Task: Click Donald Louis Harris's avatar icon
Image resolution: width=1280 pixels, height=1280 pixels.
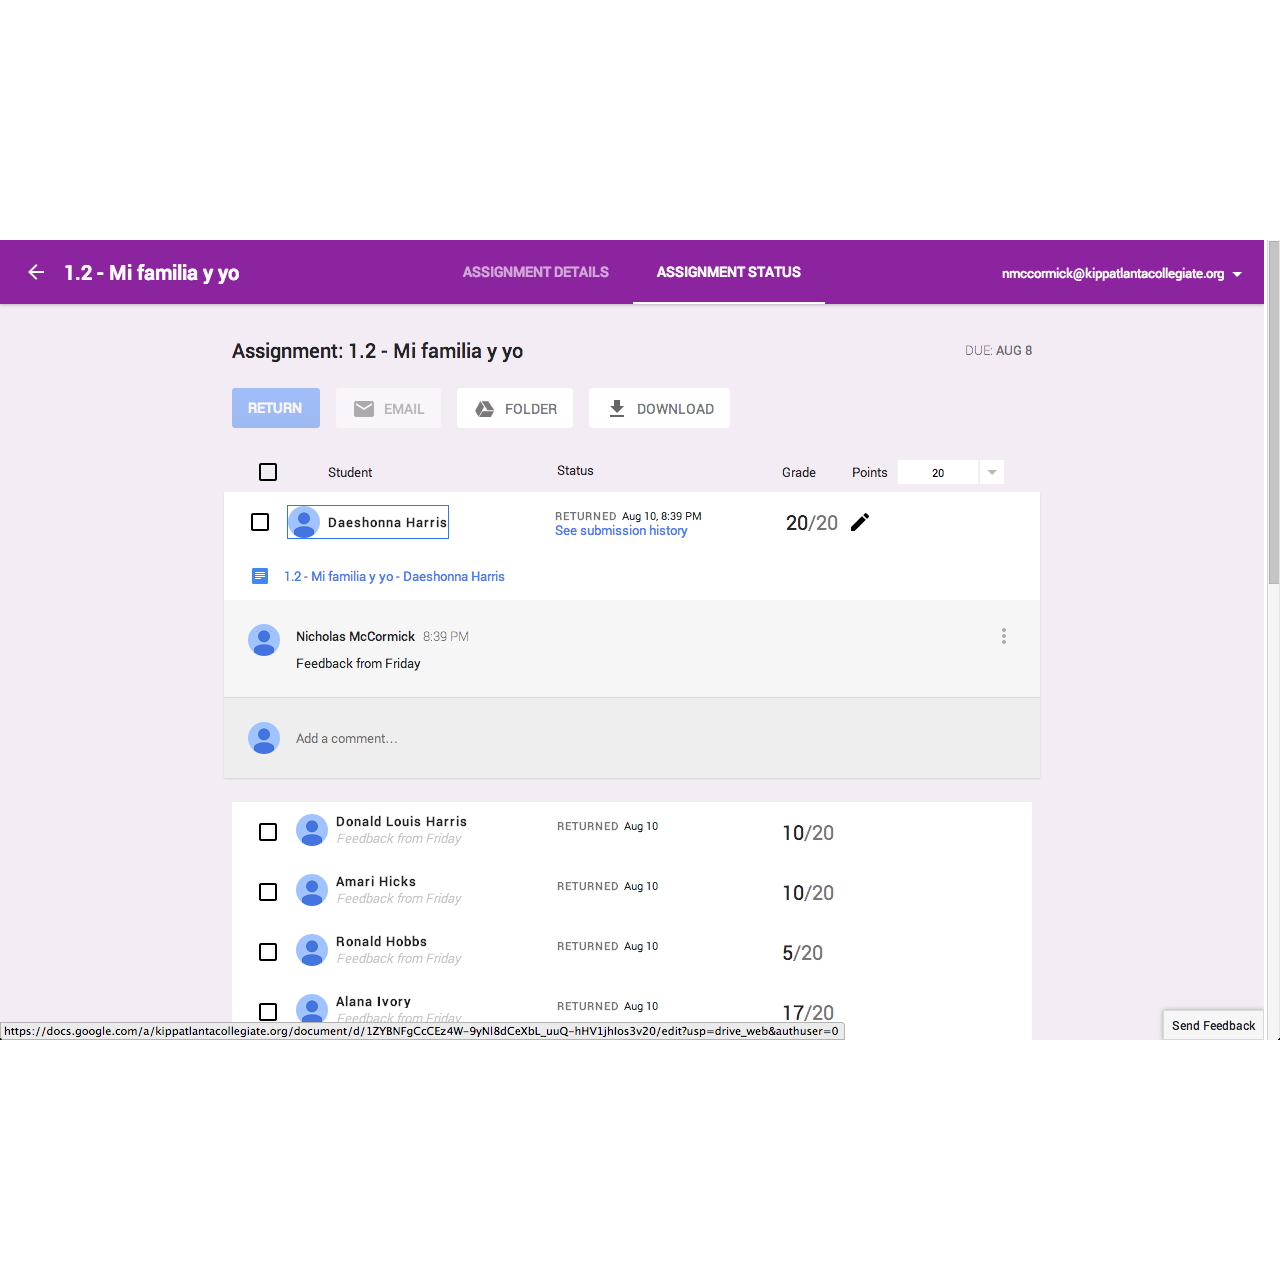Action: (312, 830)
